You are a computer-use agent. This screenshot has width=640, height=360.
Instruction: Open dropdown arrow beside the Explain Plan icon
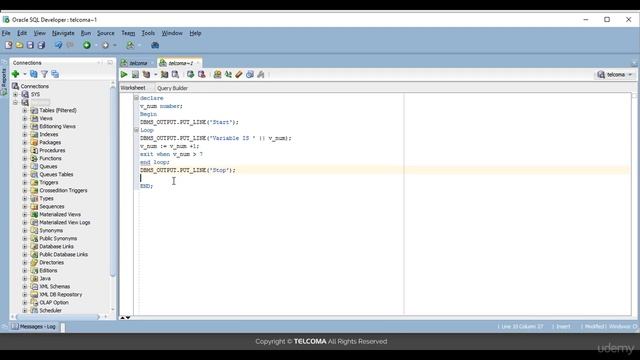click(156, 75)
